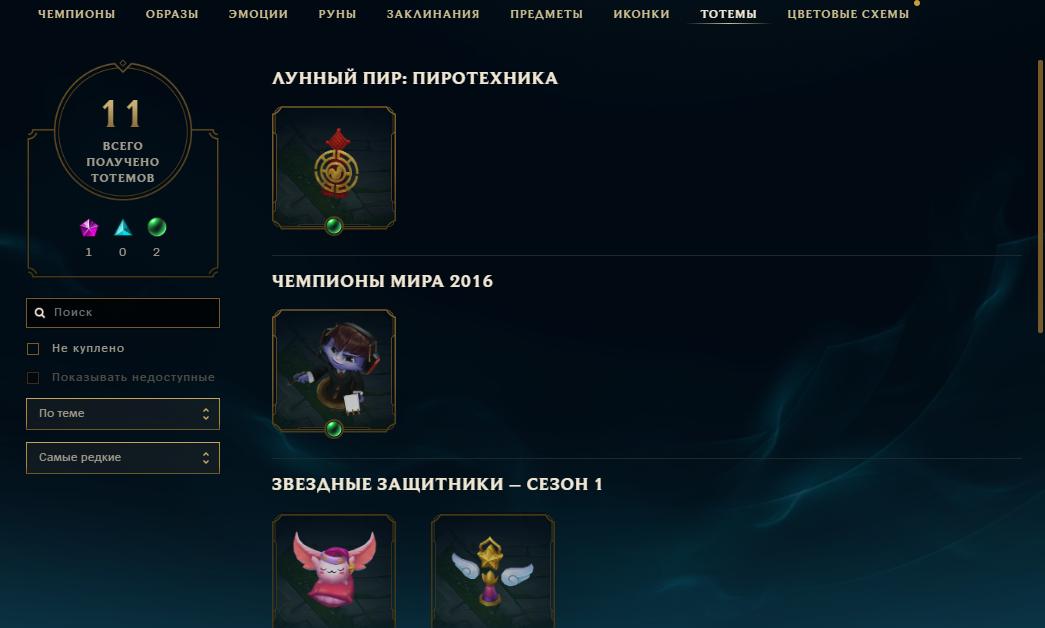Open the 'Цветовые схемы' tab
1045x628 pixels.
(848, 14)
